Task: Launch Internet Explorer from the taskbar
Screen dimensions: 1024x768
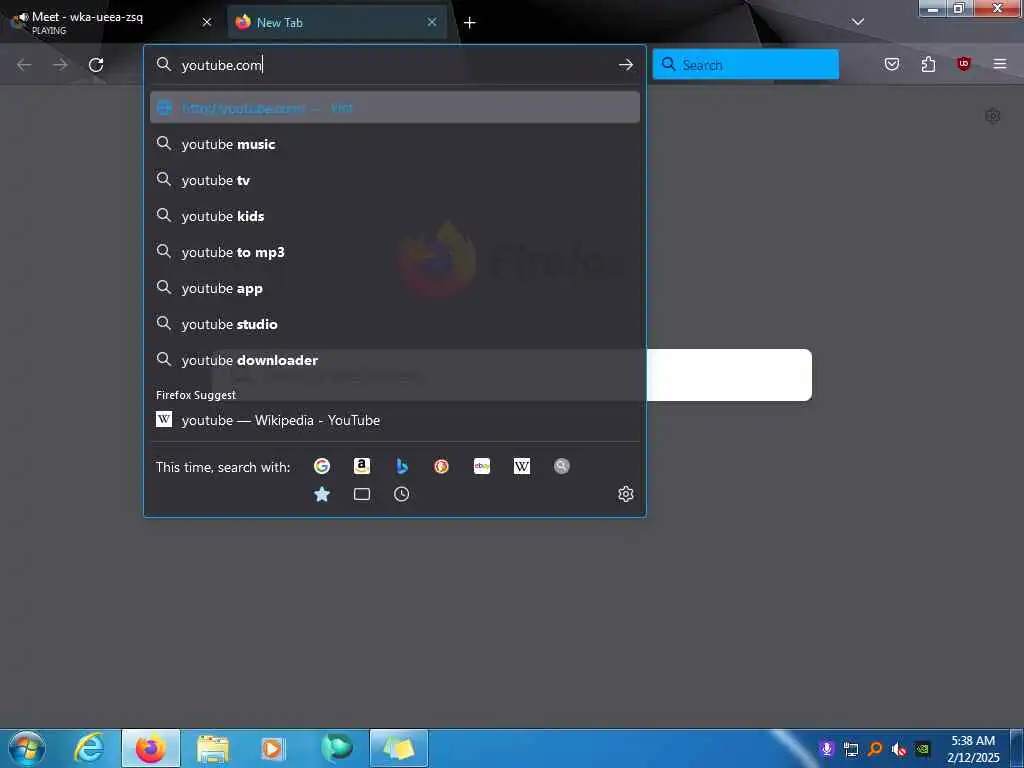Action: tap(89, 748)
